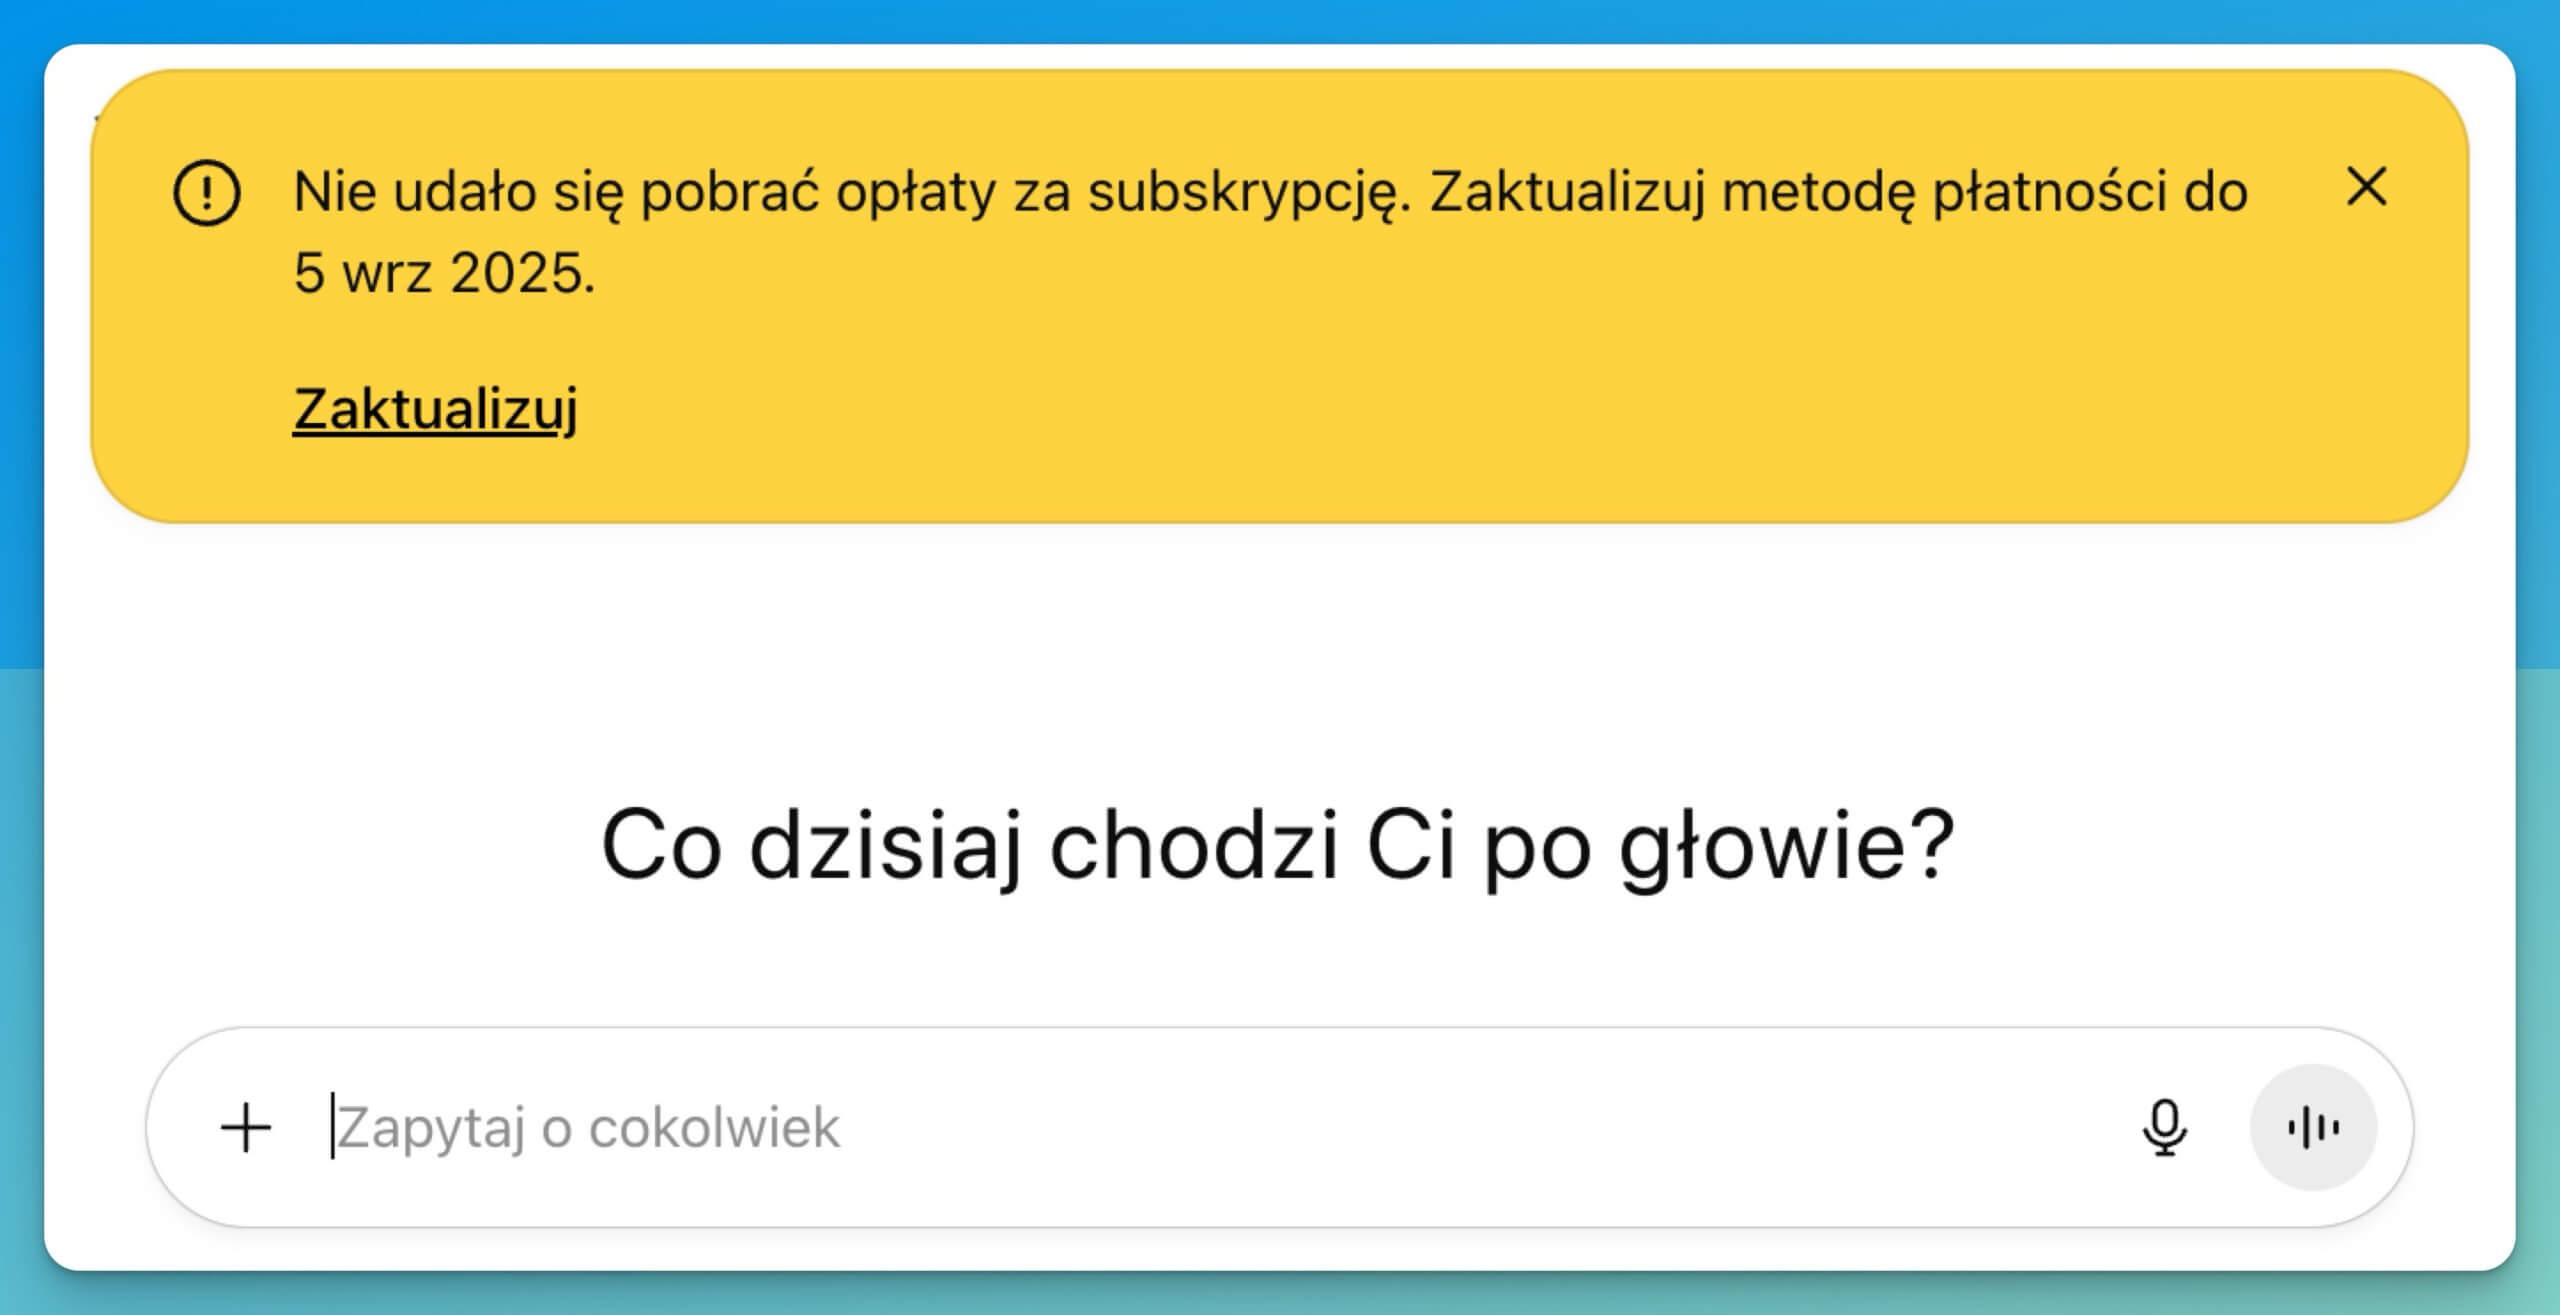Start dictation with the microphone icon
This screenshot has height=1315, width=2560.
(x=2165, y=1128)
